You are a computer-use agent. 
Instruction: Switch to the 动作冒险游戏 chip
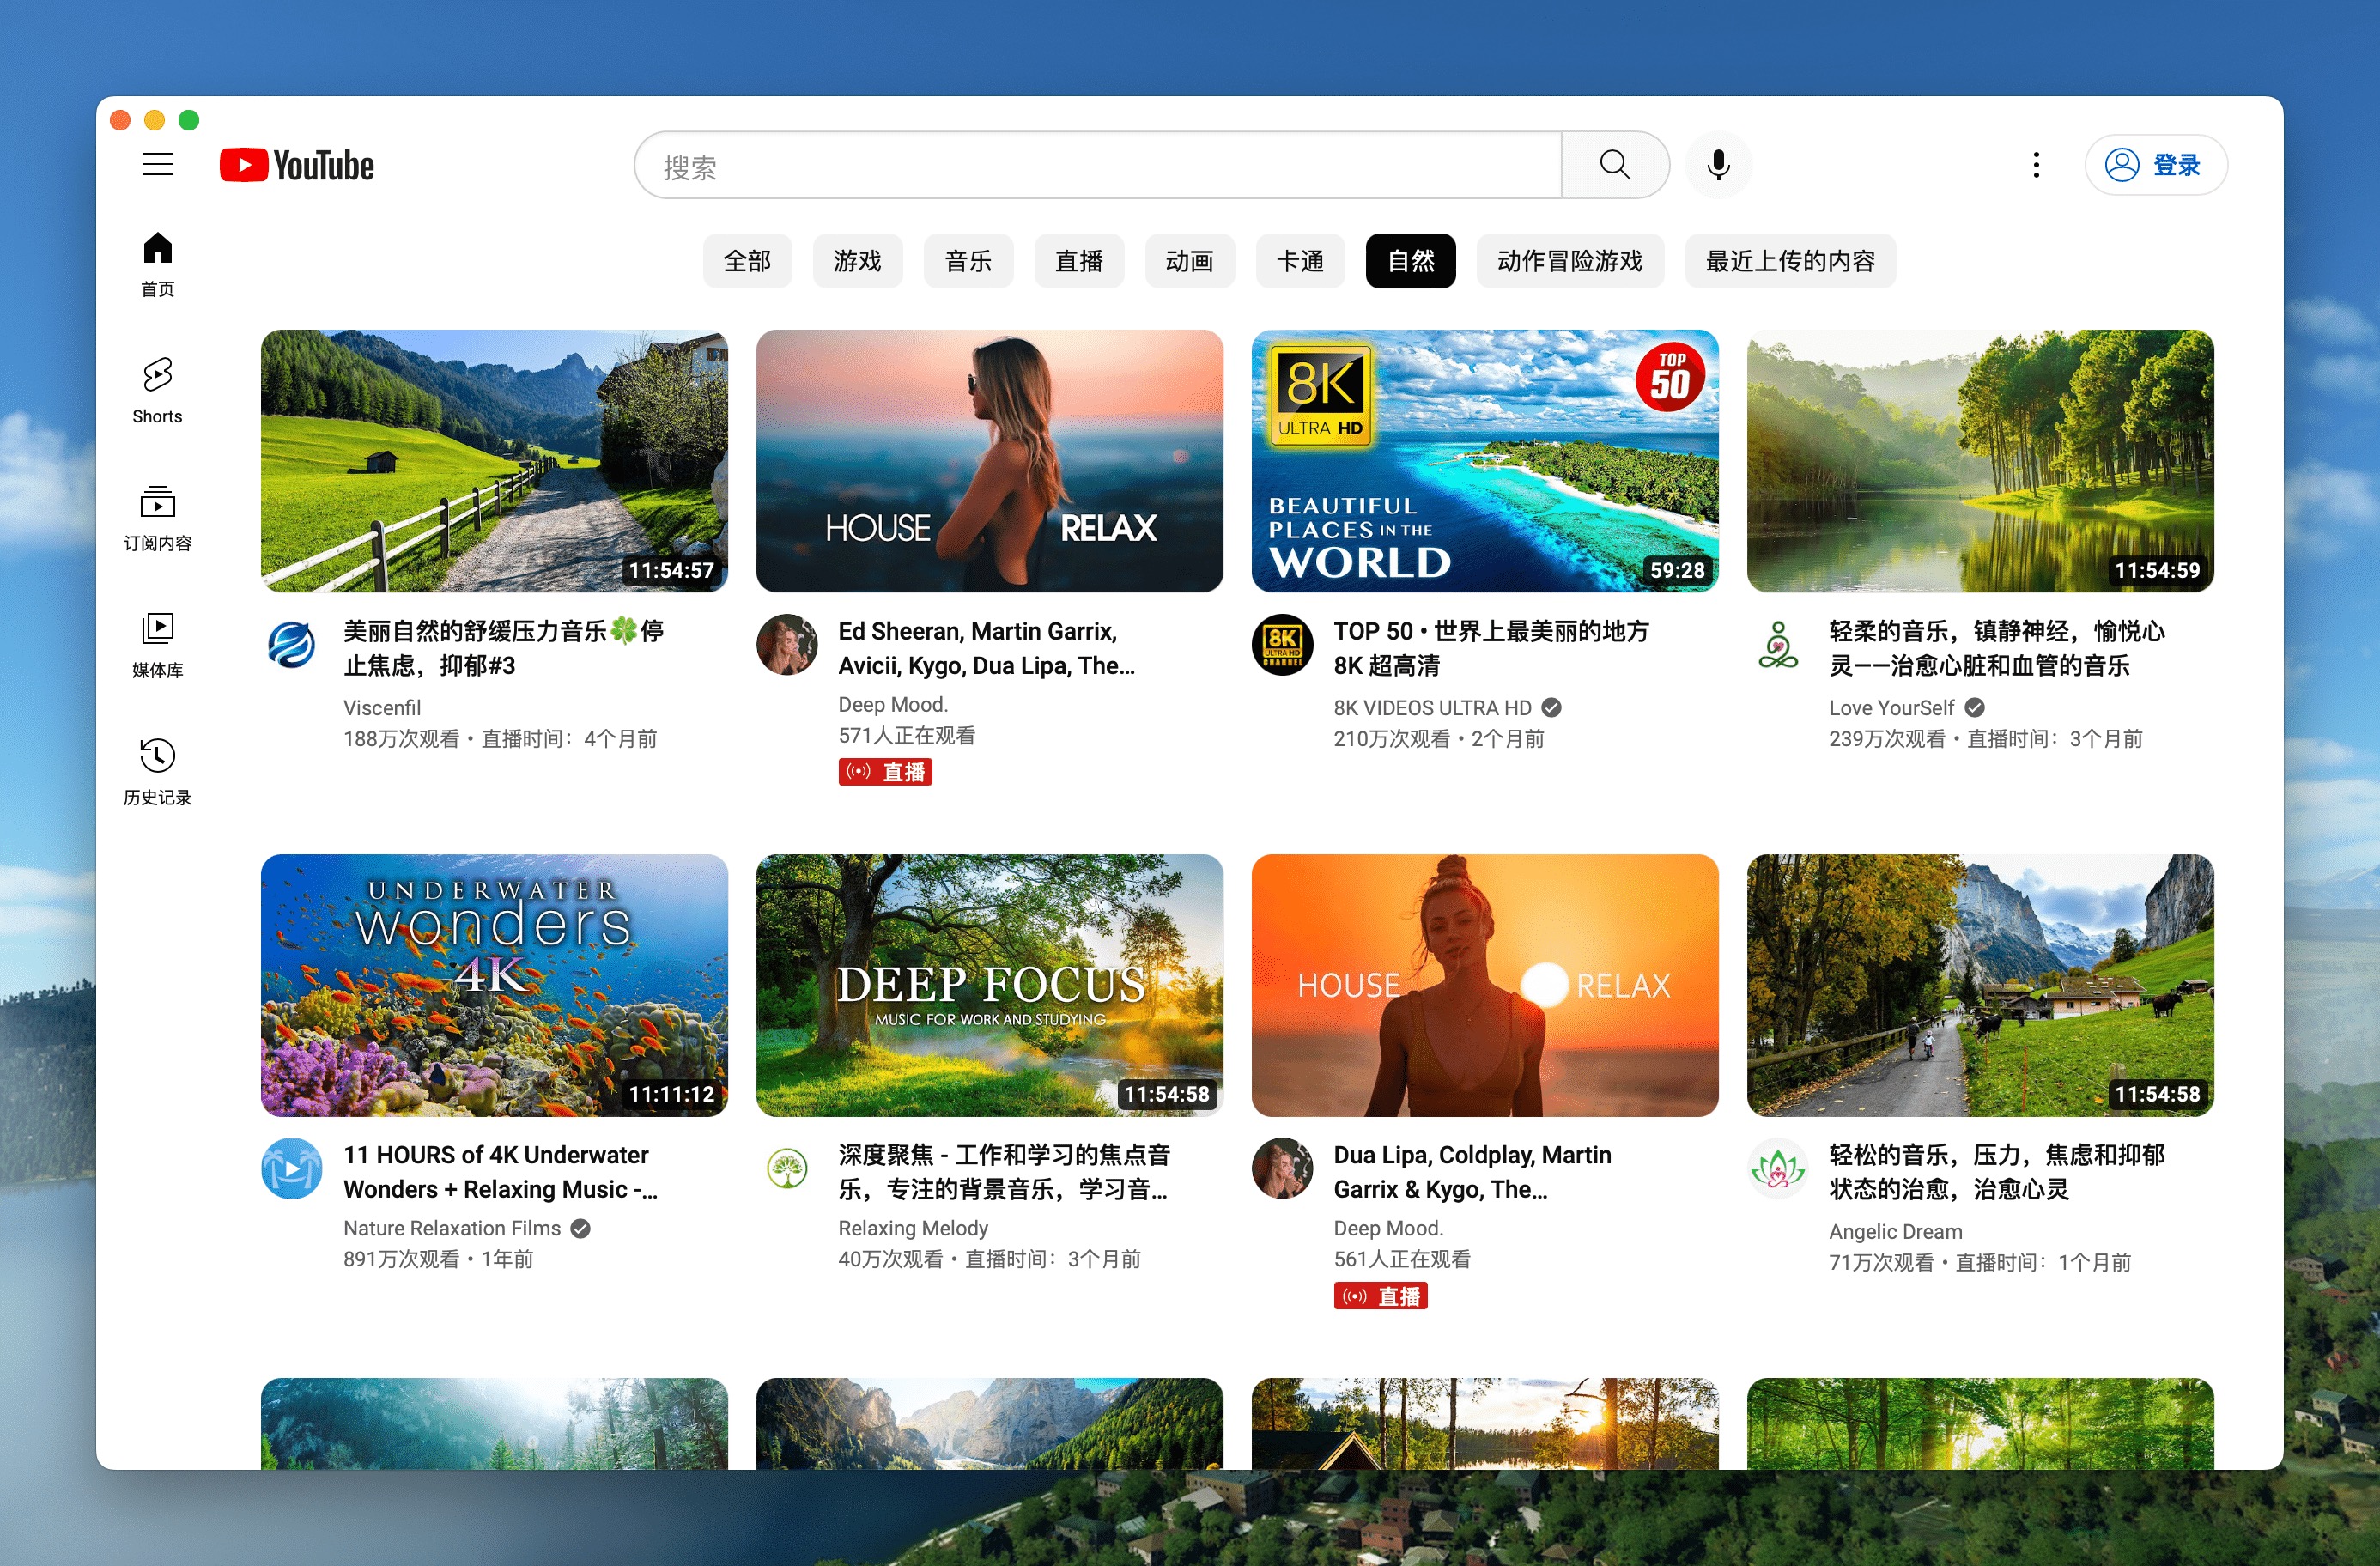(x=1569, y=261)
